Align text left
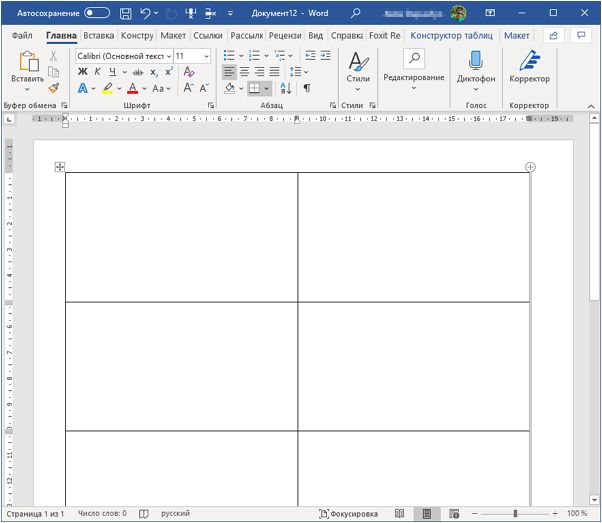The image size is (602, 523). (x=229, y=72)
